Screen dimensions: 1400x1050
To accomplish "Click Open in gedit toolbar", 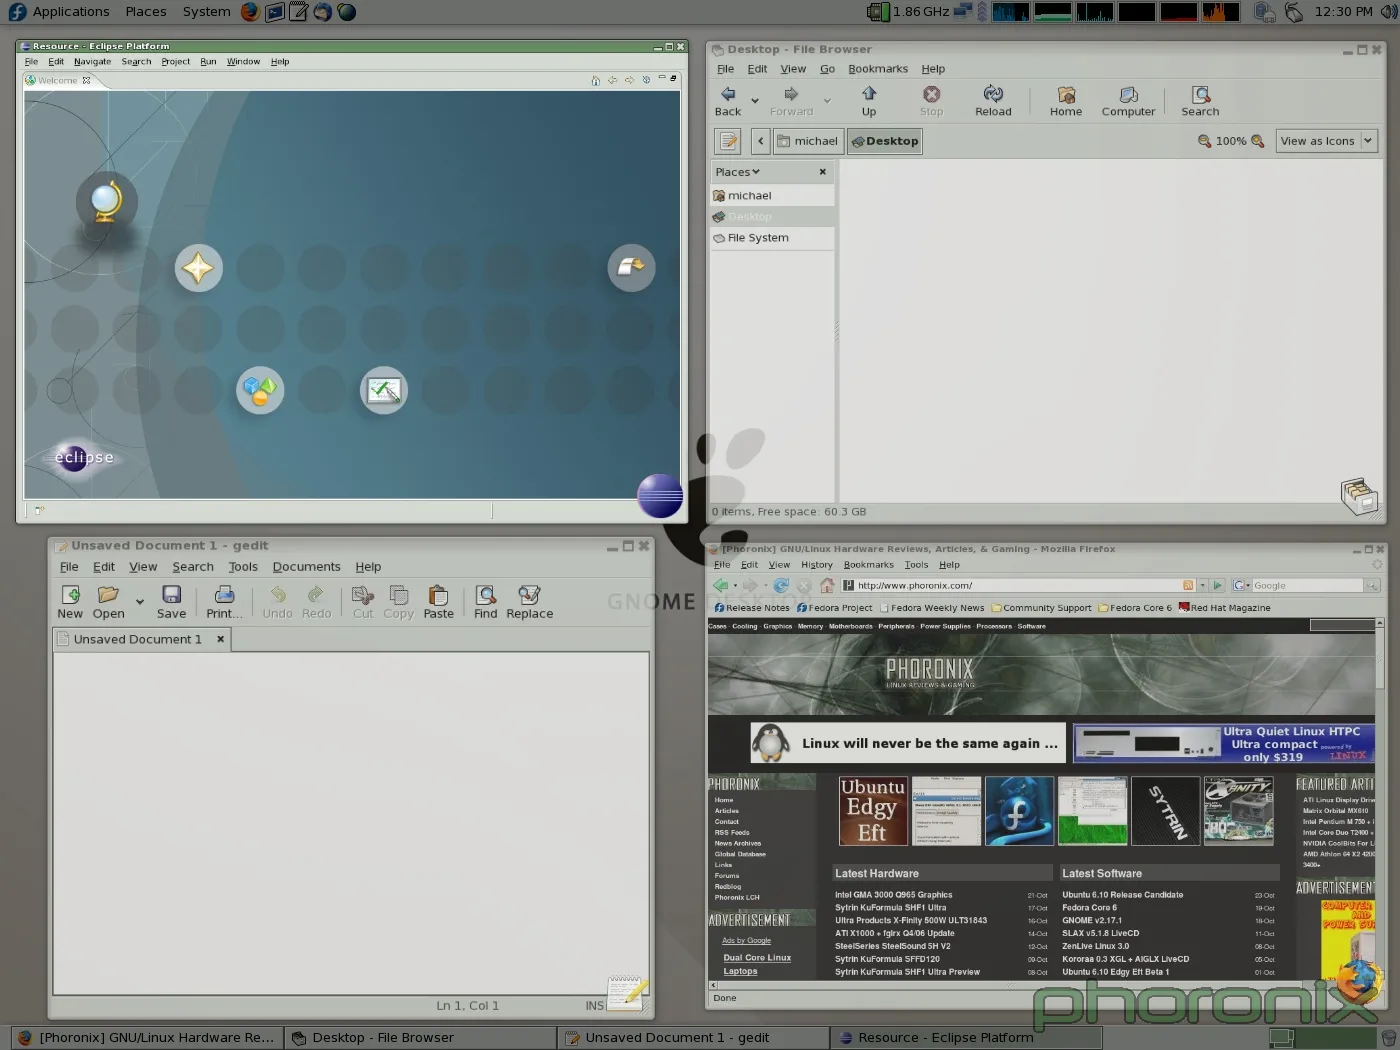I will (109, 602).
